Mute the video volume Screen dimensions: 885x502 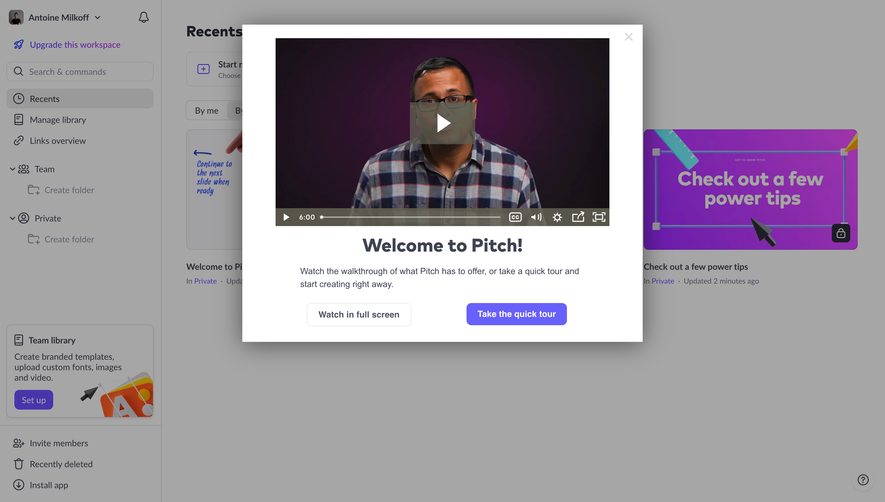pyautogui.click(x=536, y=217)
